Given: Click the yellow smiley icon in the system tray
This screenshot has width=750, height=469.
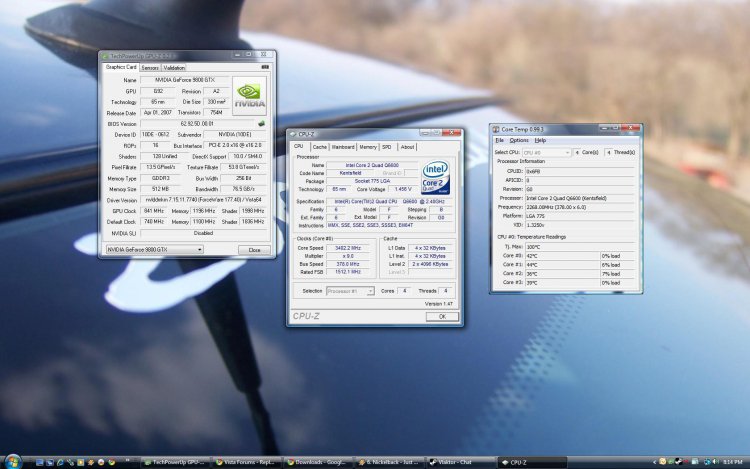Looking at the screenshot, I should 662,461.
